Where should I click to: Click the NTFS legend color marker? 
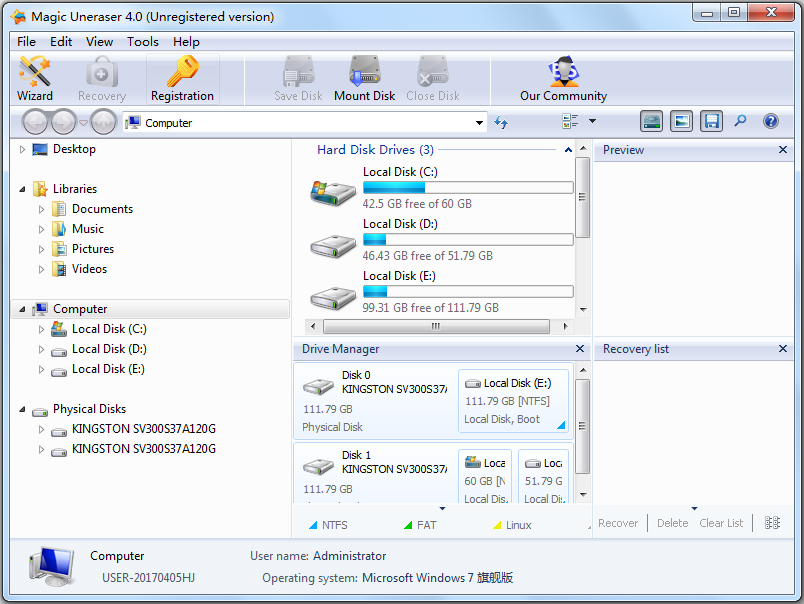pos(313,525)
